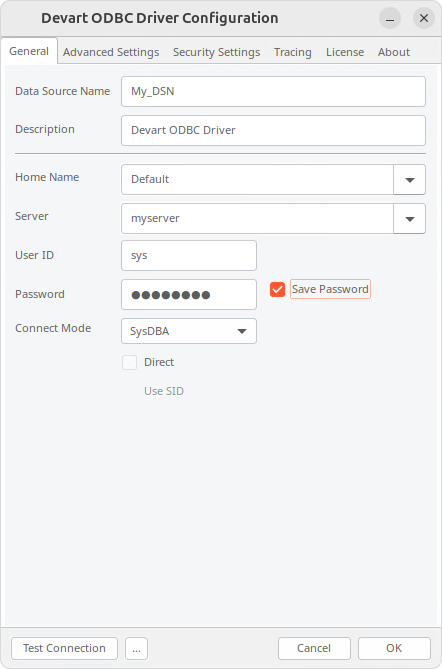Uncheck the Save Password checkbox
This screenshot has height=669, width=442.
(277, 289)
